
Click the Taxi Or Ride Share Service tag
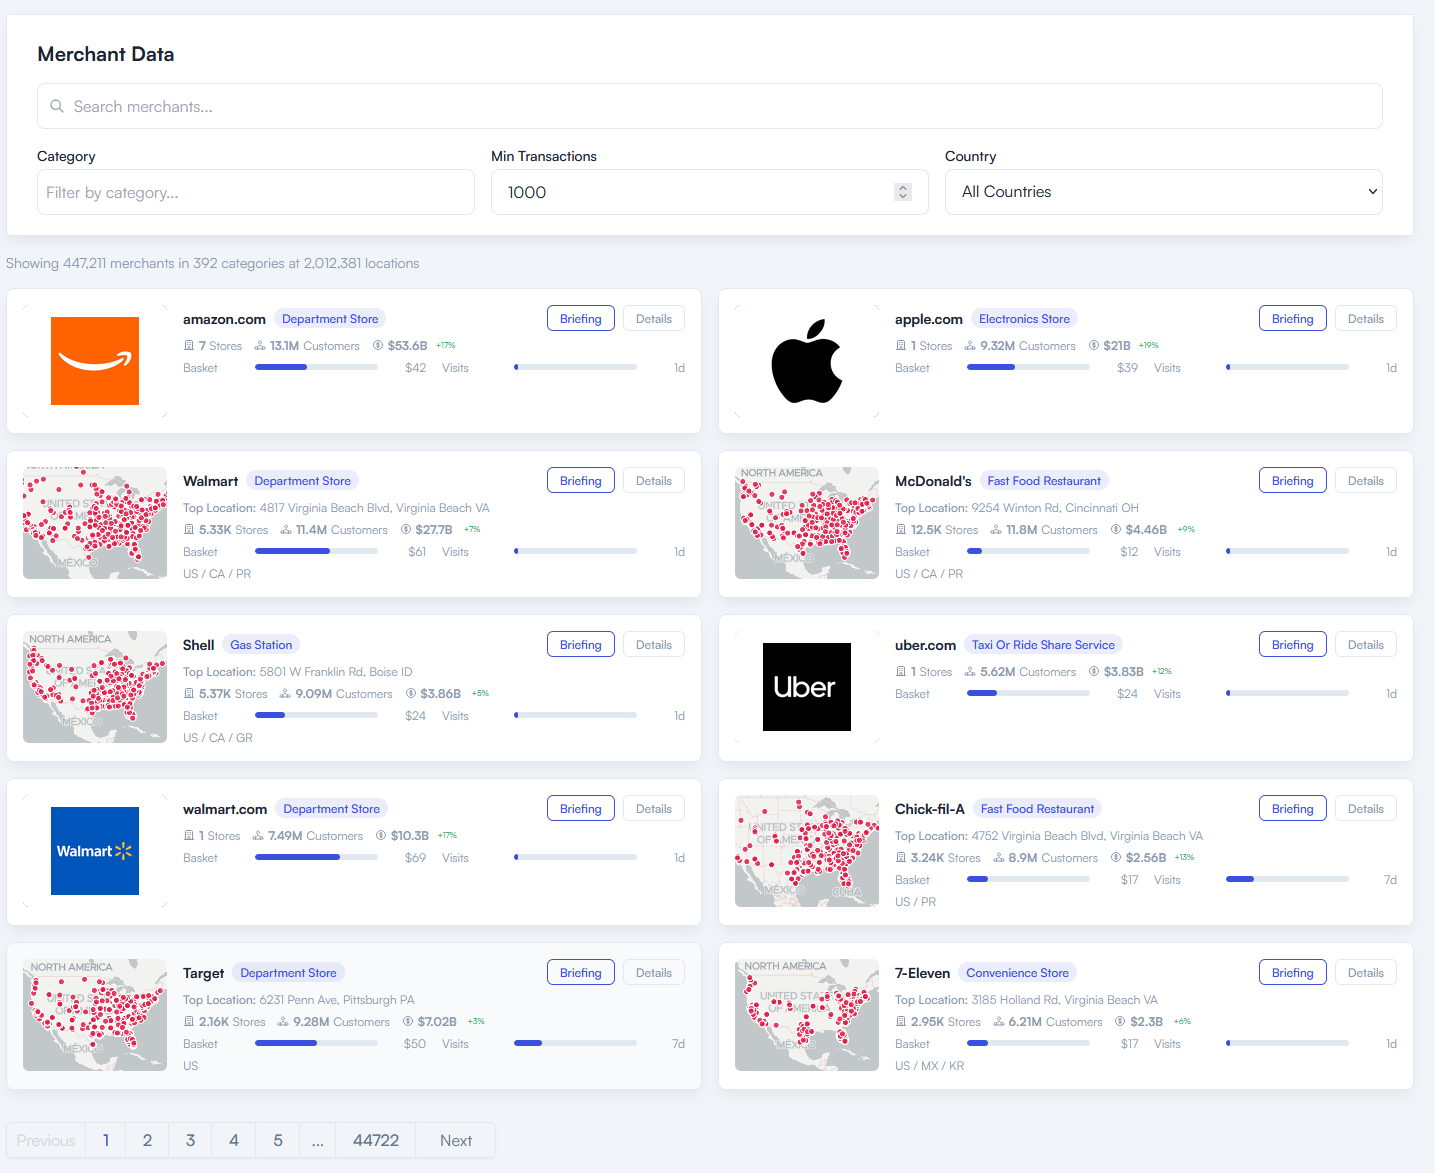[1043, 645]
